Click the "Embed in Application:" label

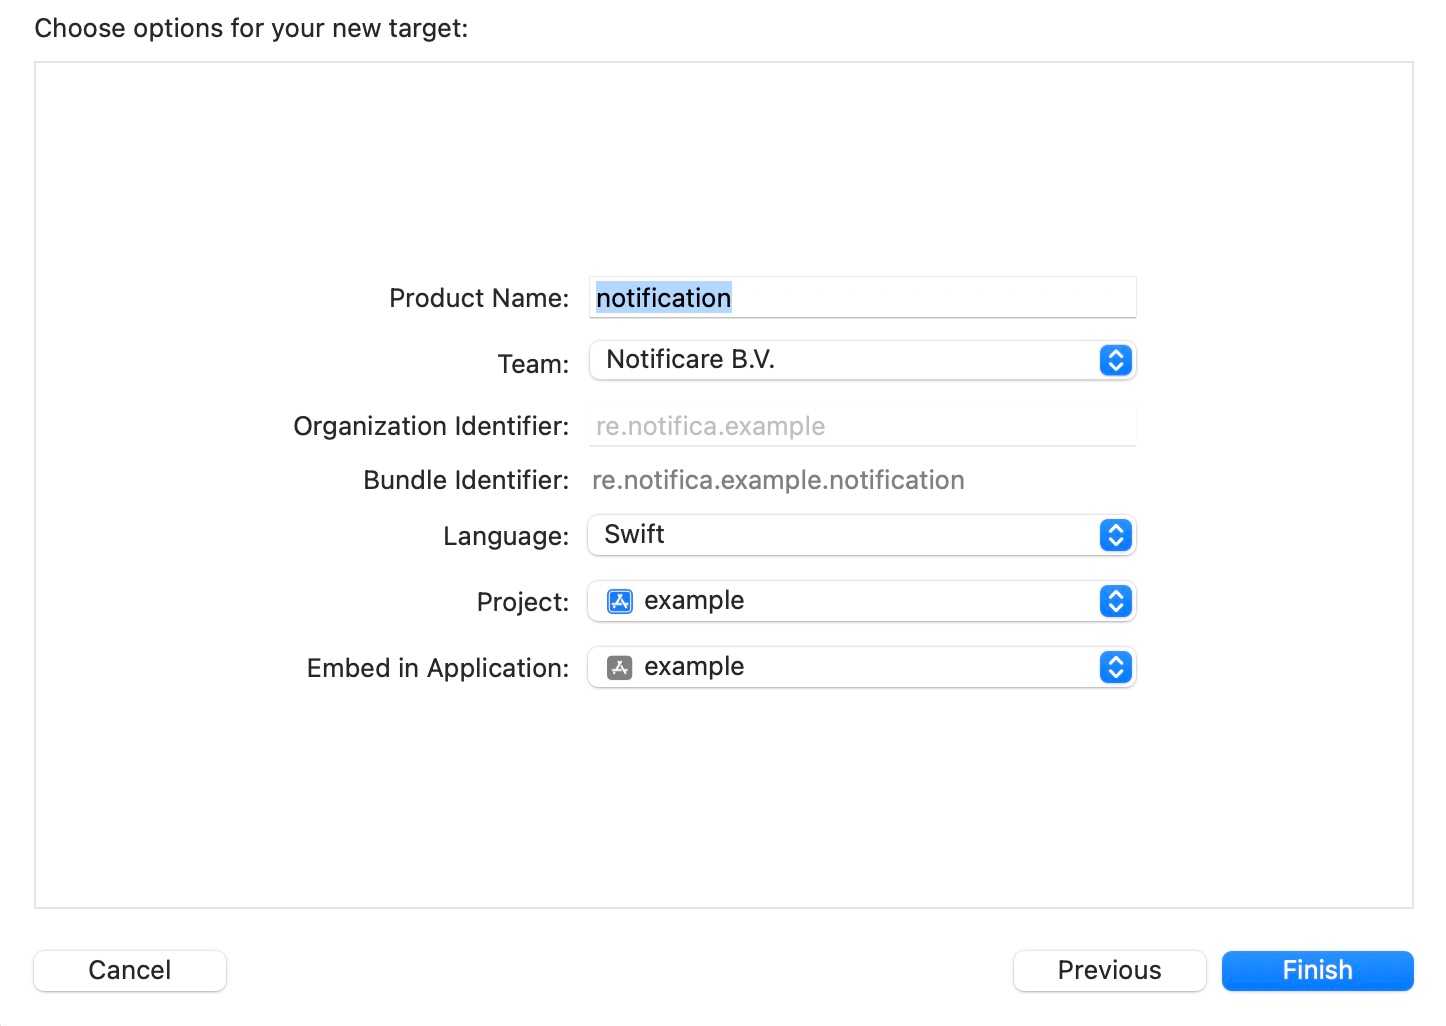coord(437,668)
